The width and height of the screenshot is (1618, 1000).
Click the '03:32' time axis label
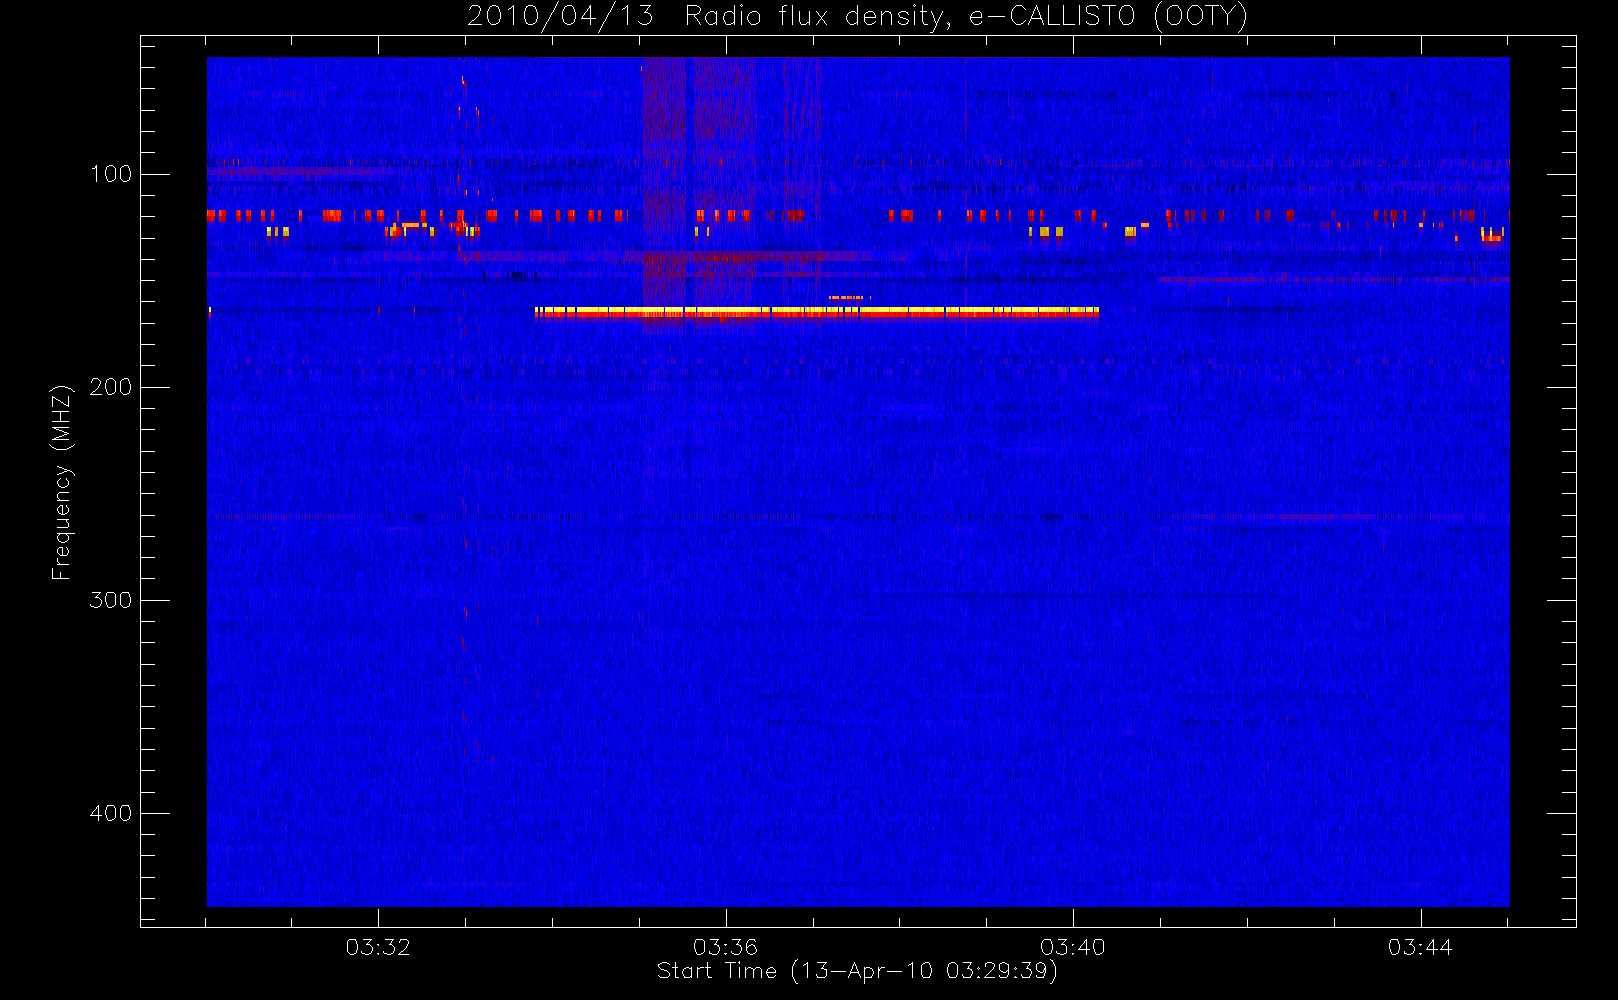coord(378,947)
